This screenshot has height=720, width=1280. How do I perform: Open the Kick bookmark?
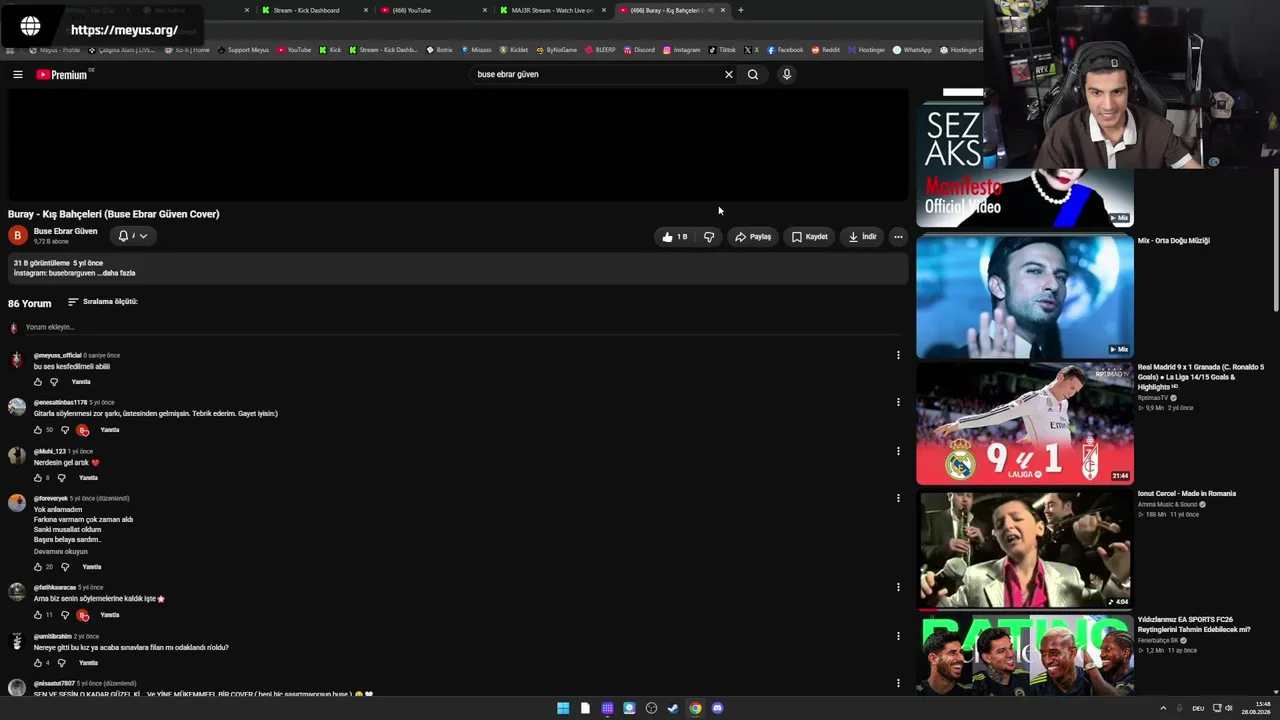pyautogui.click(x=330, y=50)
